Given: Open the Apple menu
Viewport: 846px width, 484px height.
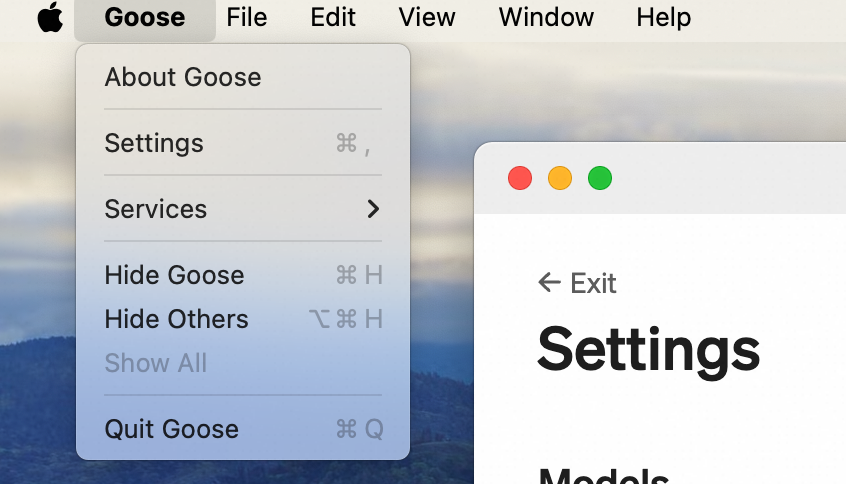Looking at the screenshot, I should (x=50, y=17).
